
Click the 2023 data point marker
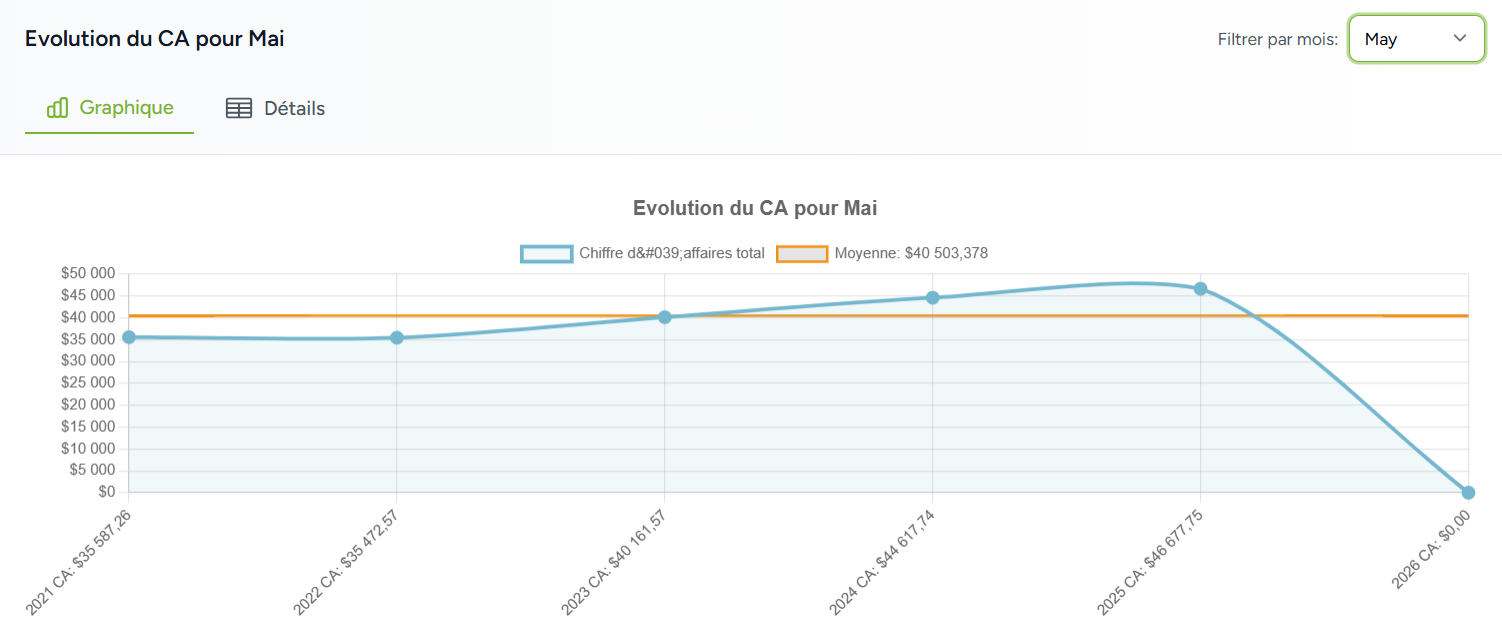click(665, 317)
